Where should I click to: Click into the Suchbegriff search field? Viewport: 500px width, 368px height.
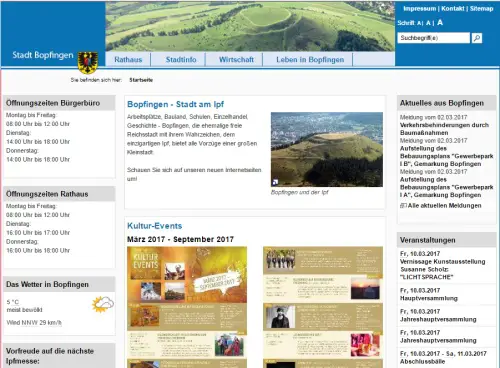(x=433, y=38)
